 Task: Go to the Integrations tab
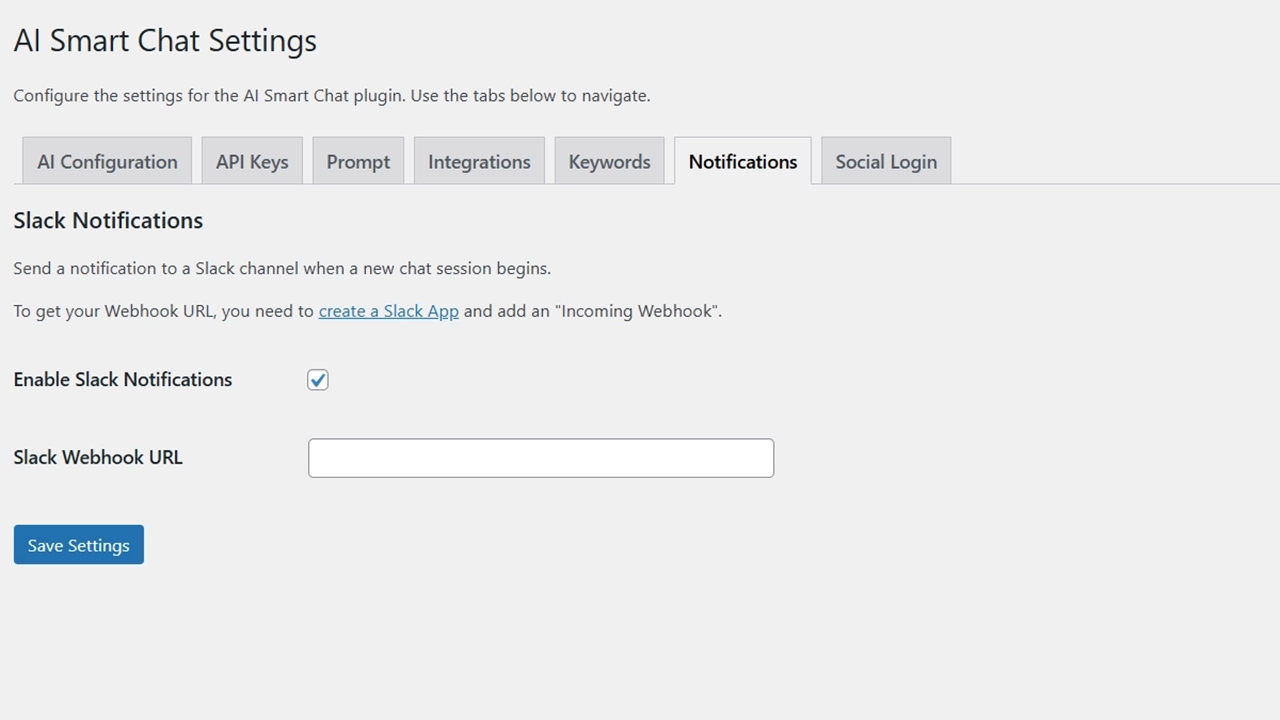pos(479,162)
